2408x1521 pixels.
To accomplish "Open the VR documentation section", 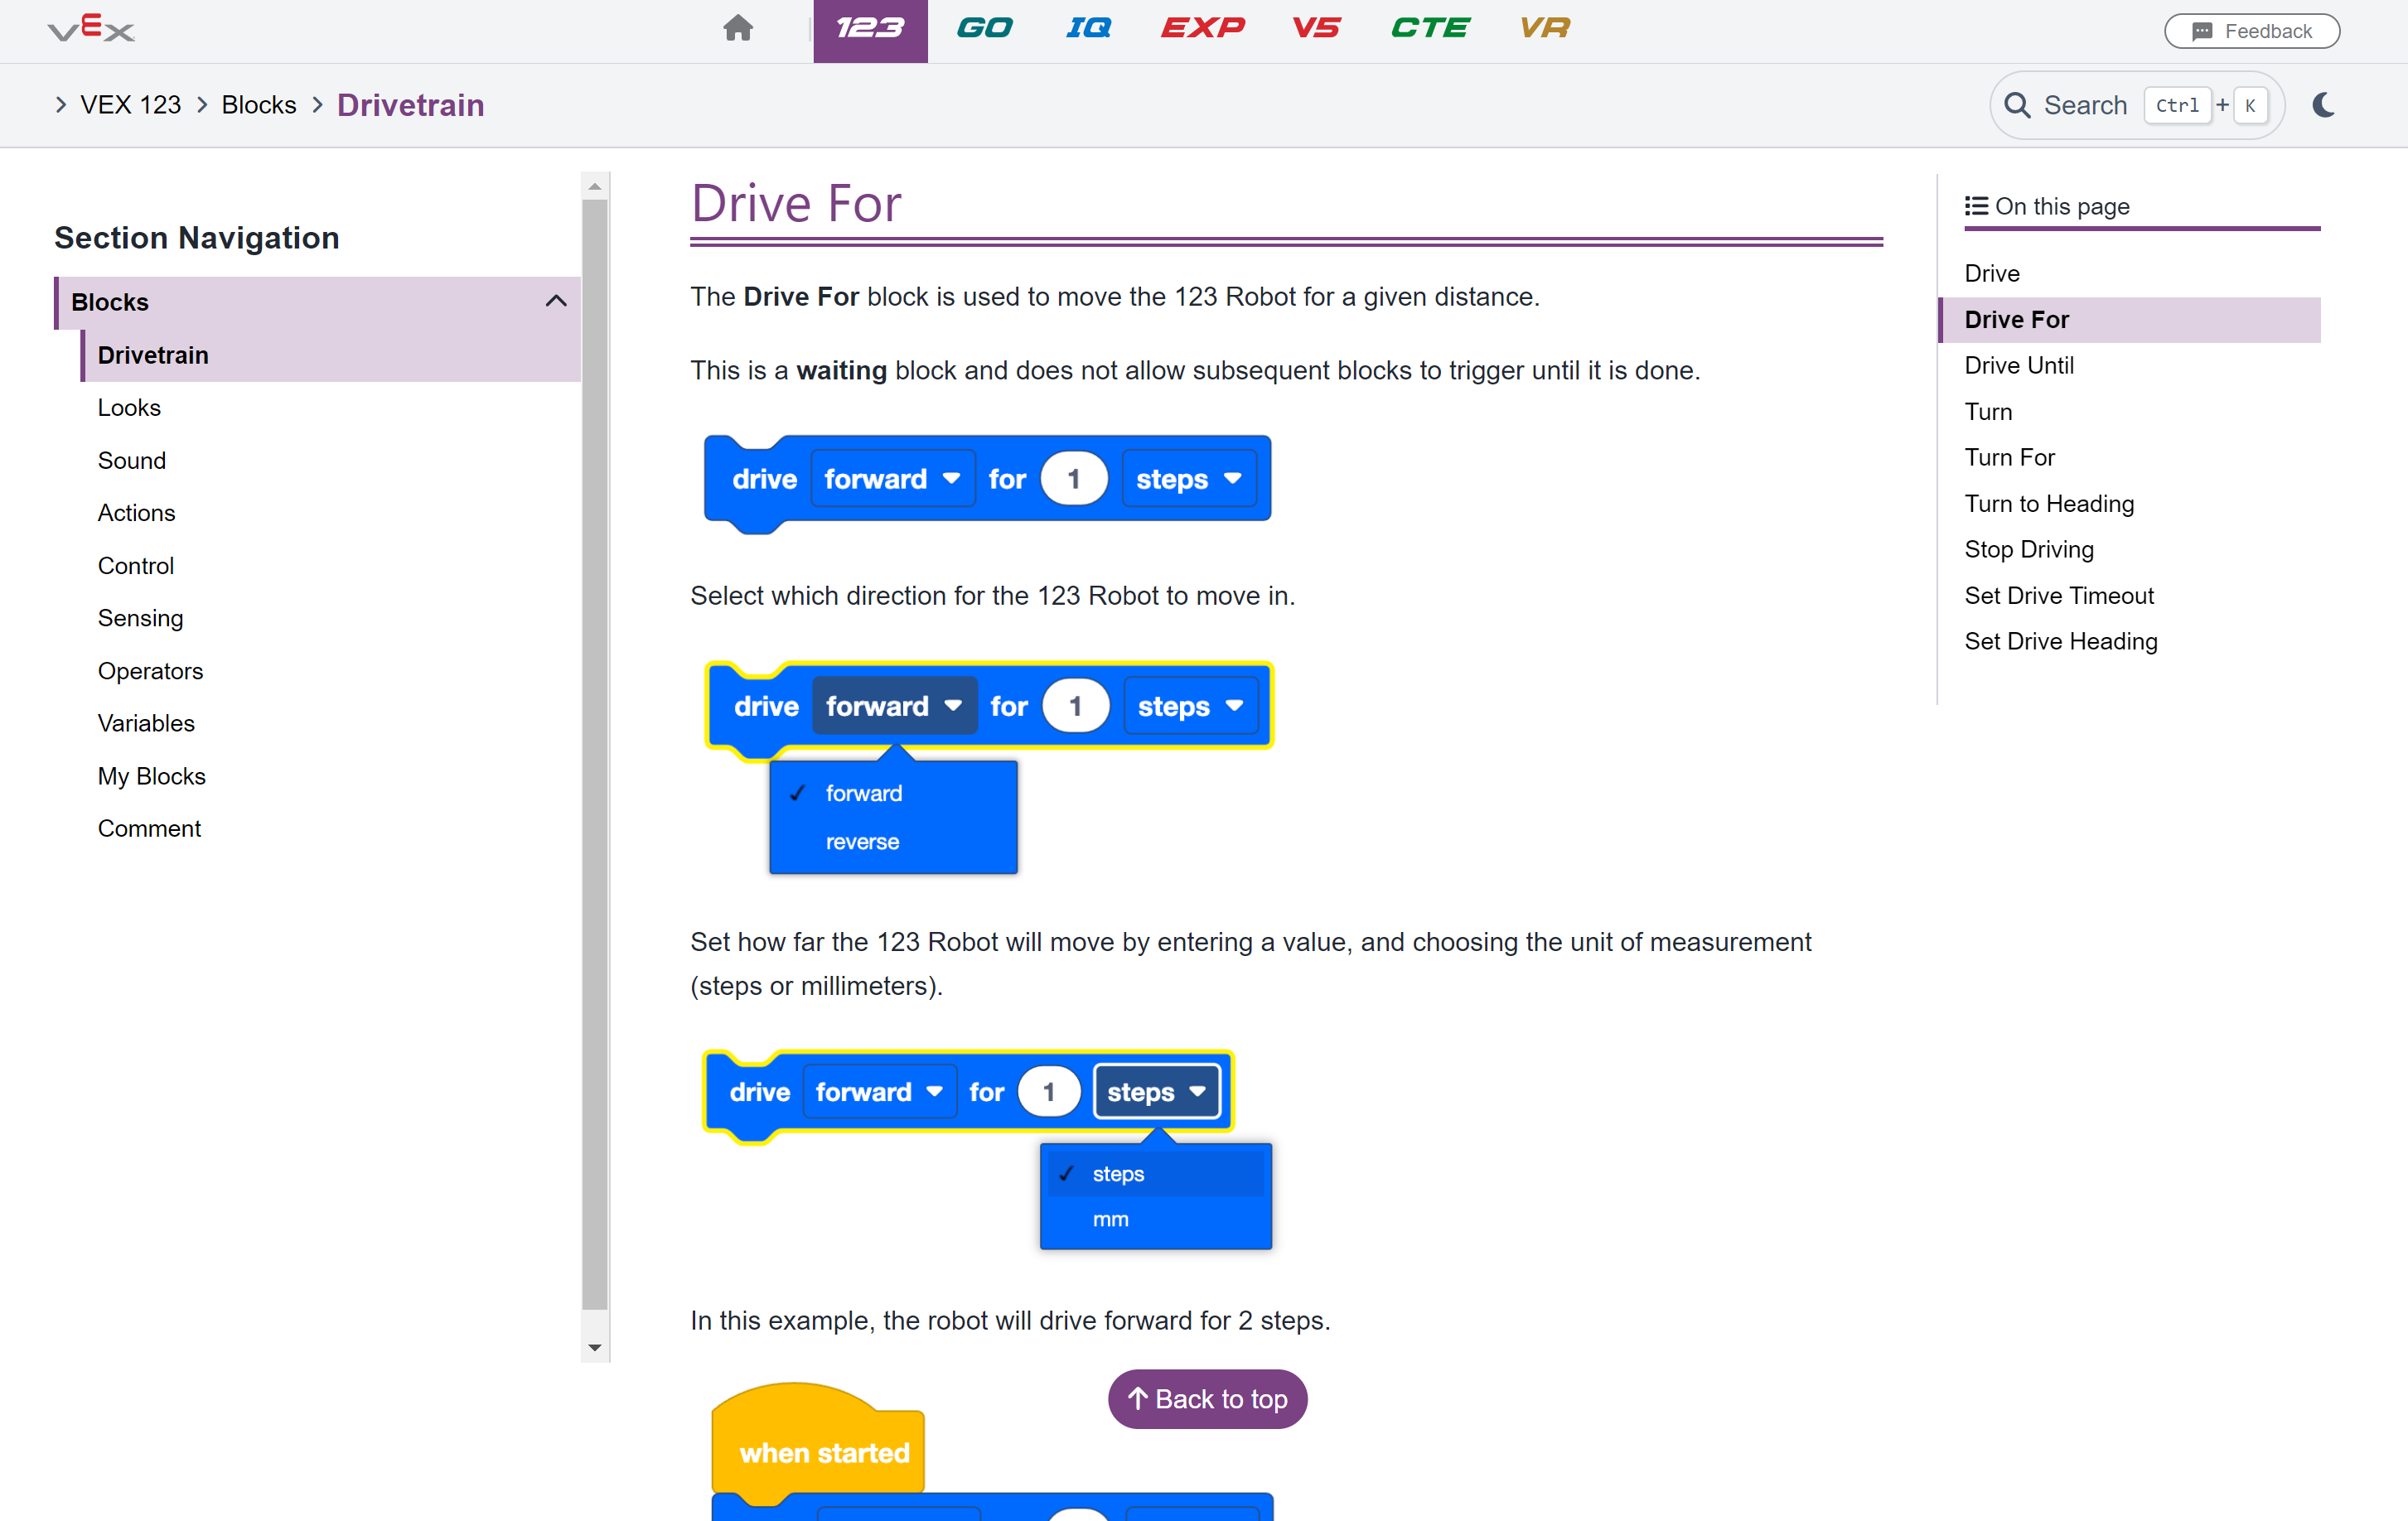I will tap(1543, 29).
